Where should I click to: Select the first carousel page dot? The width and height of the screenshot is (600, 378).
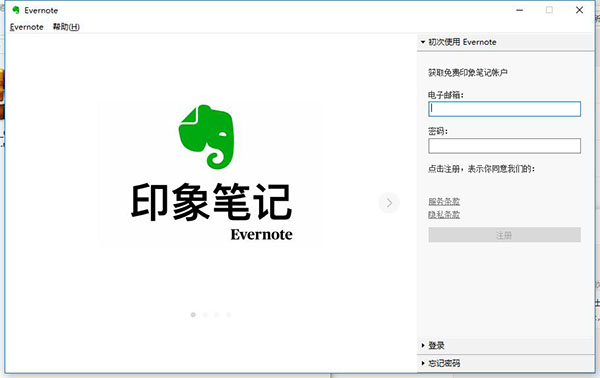[193, 314]
